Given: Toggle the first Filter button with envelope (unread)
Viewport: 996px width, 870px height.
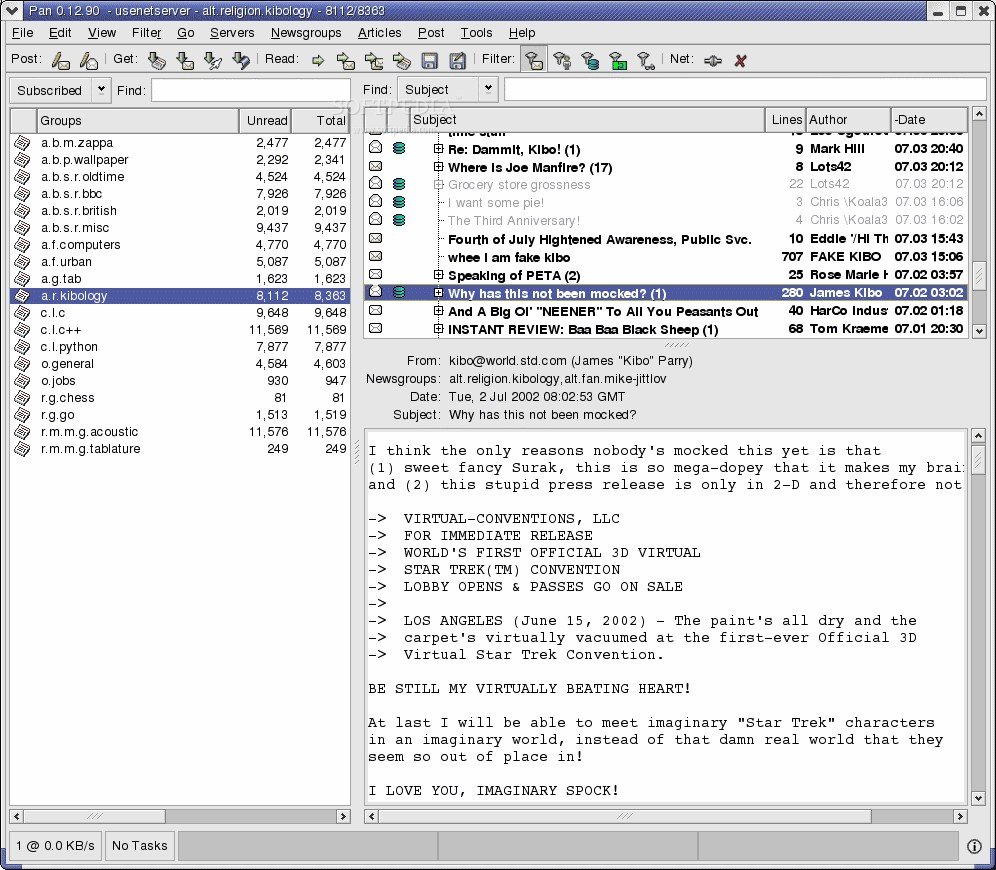Looking at the screenshot, I should point(534,60).
